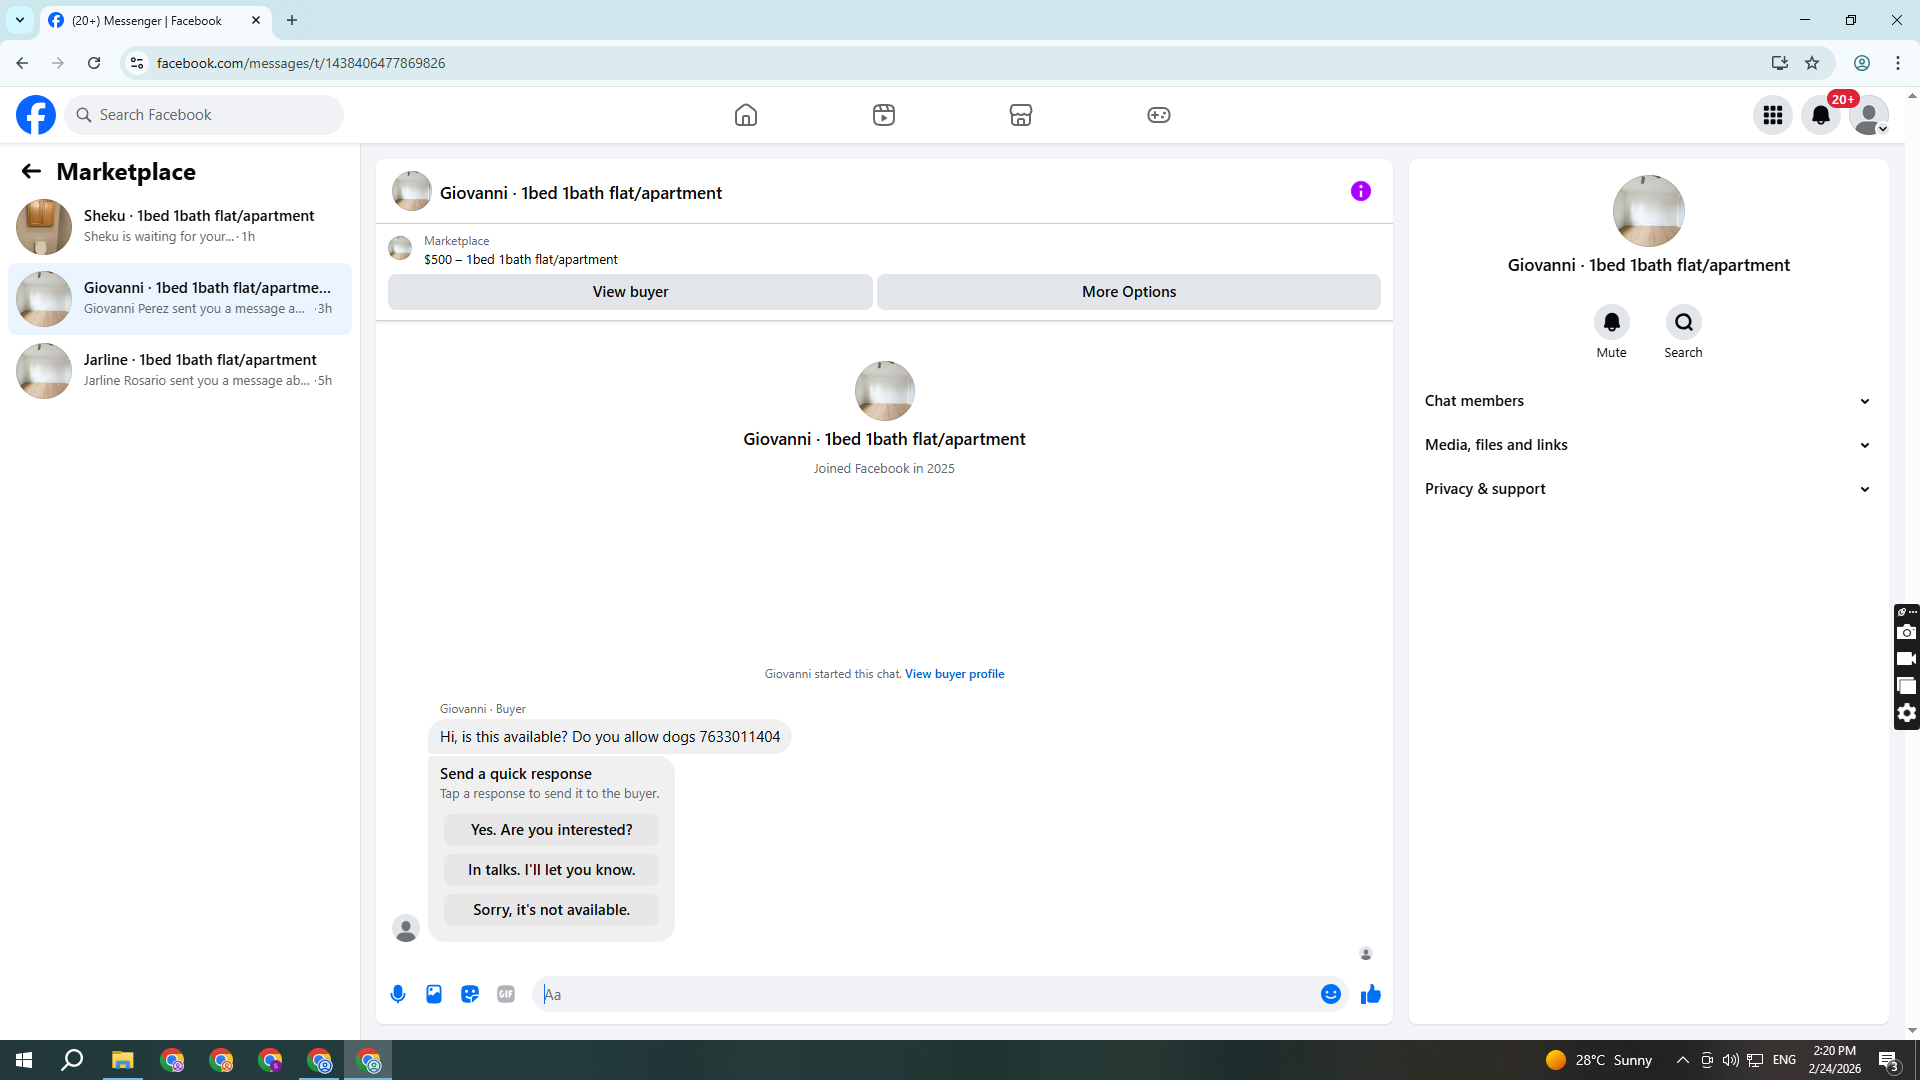
Task: Open the sticker picker icon
Action: click(470, 994)
